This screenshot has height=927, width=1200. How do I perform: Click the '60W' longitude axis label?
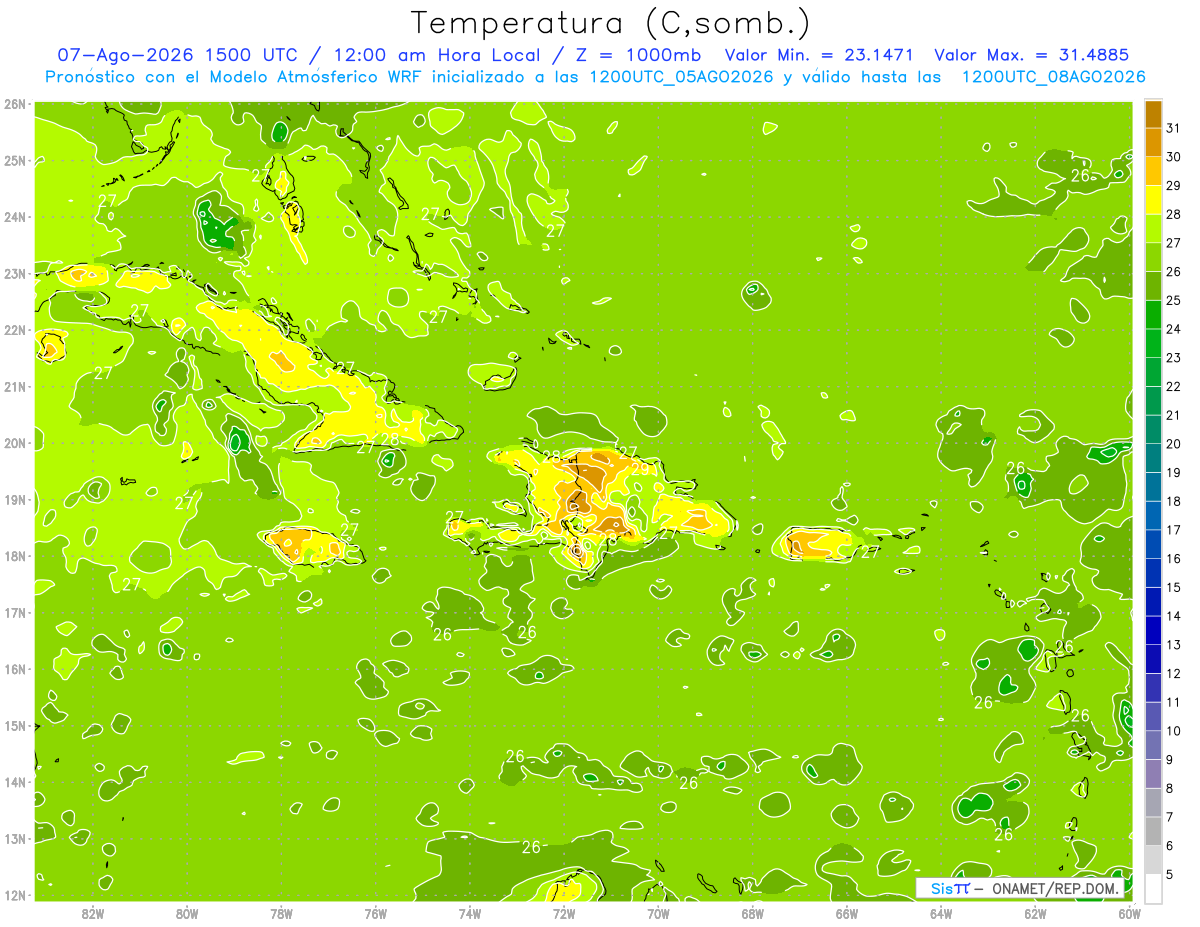(1129, 913)
